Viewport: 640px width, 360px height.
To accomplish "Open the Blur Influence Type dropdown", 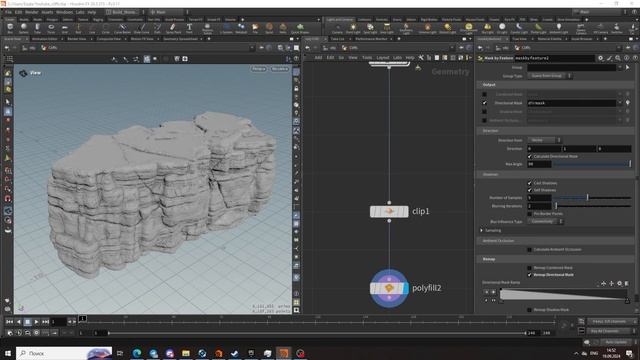I will [545, 221].
